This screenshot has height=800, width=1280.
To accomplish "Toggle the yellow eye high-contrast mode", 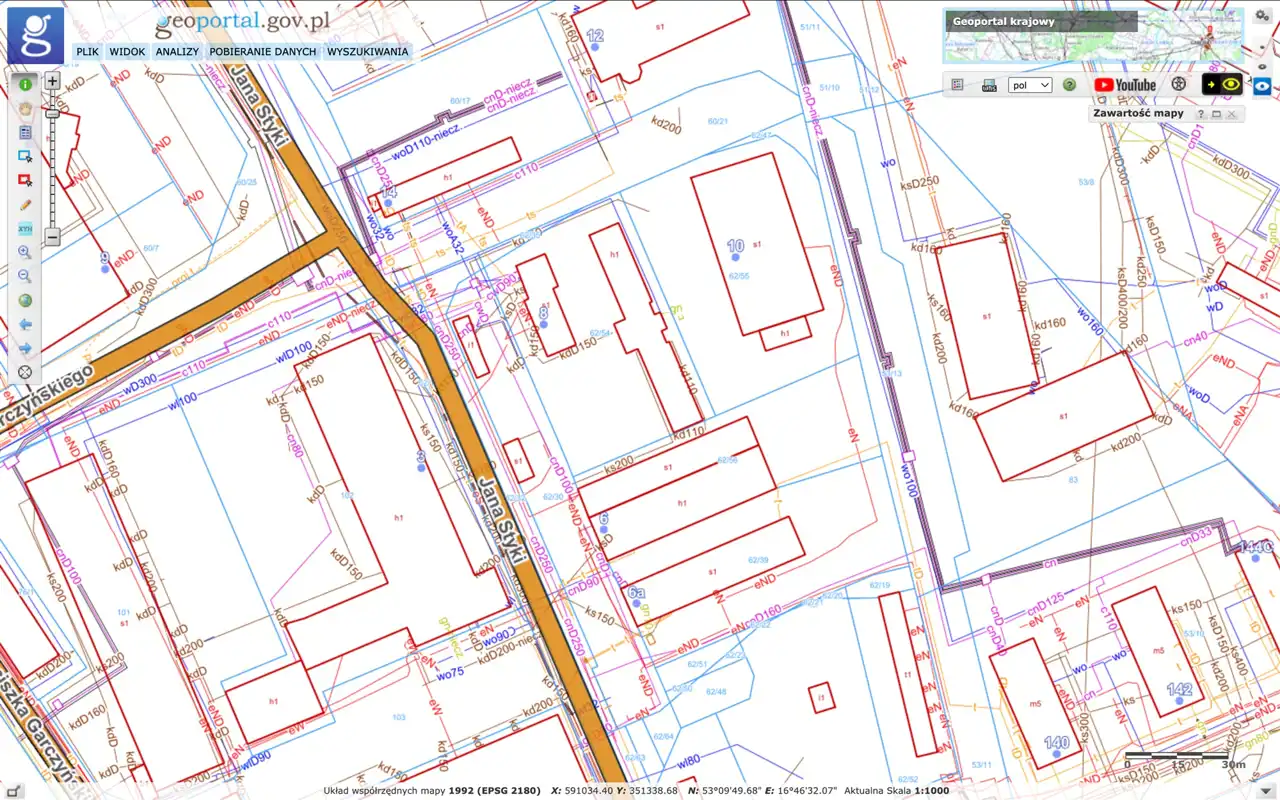I will pyautogui.click(x=1222, y=85).
